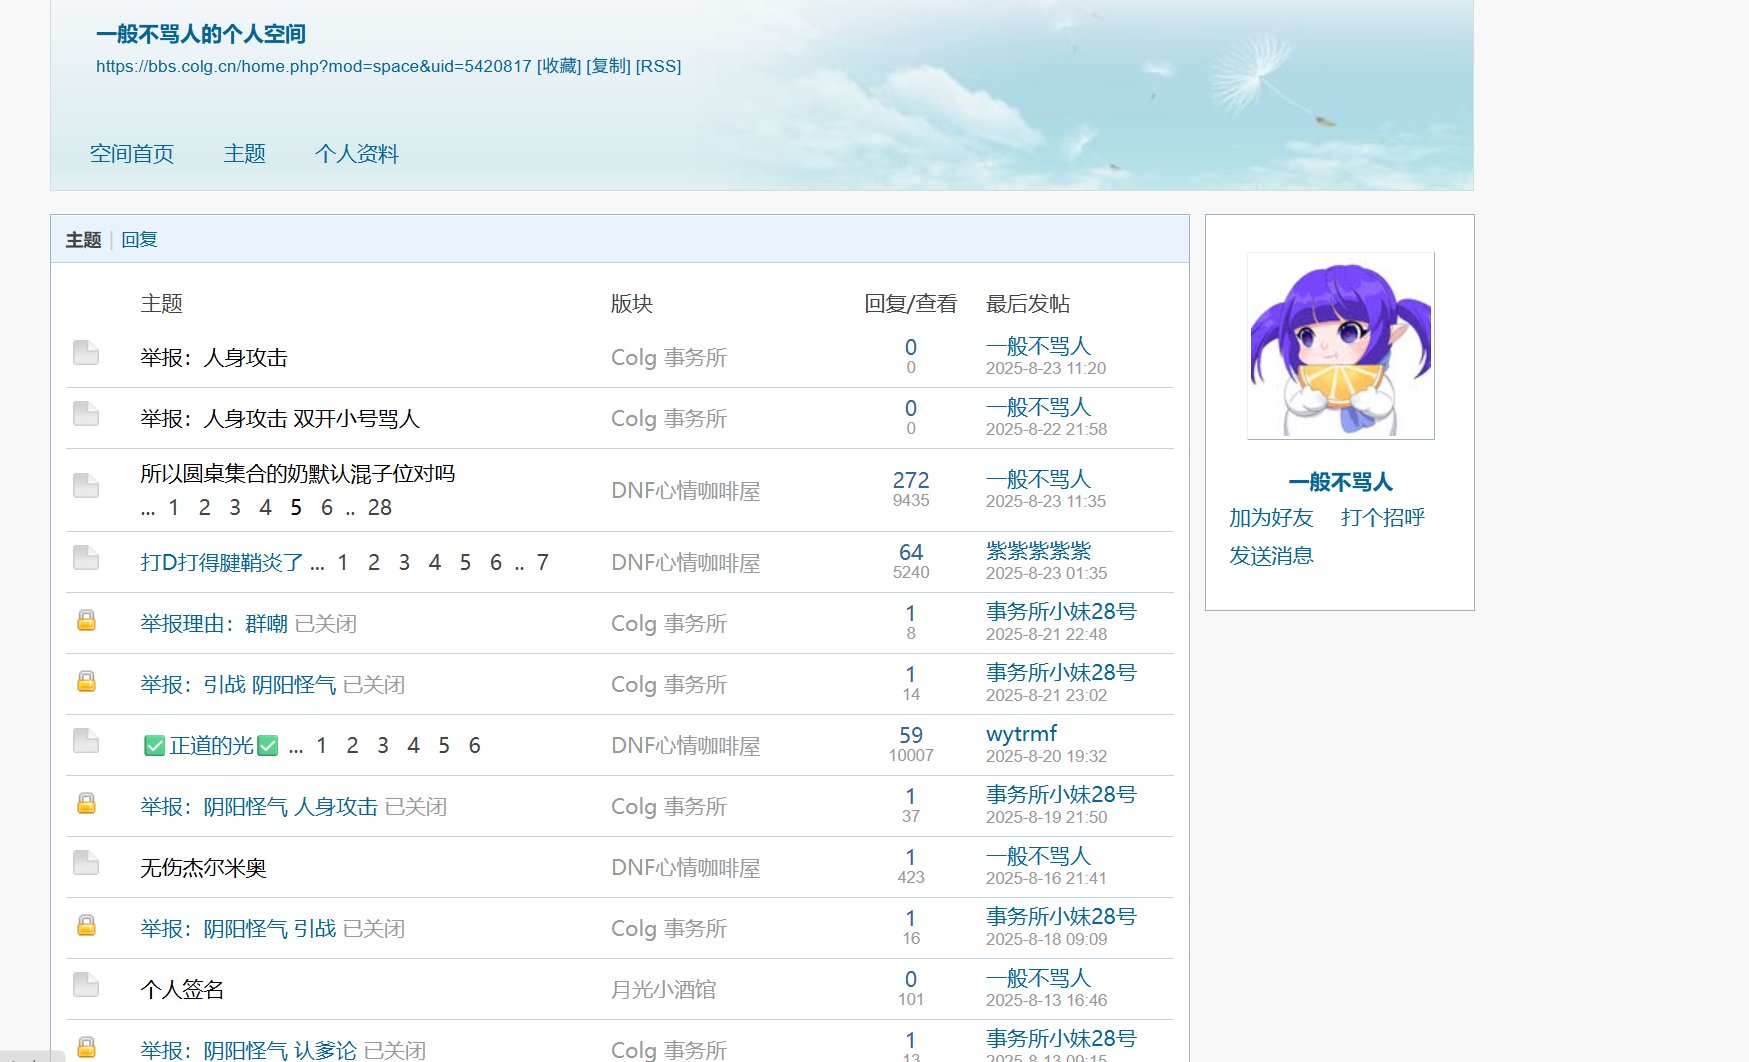Viewport: 1749px width, 1062px height.
Task: Jump to page 28 of 所以圆桌集合 thread
Action: click(x=379, y=508)
